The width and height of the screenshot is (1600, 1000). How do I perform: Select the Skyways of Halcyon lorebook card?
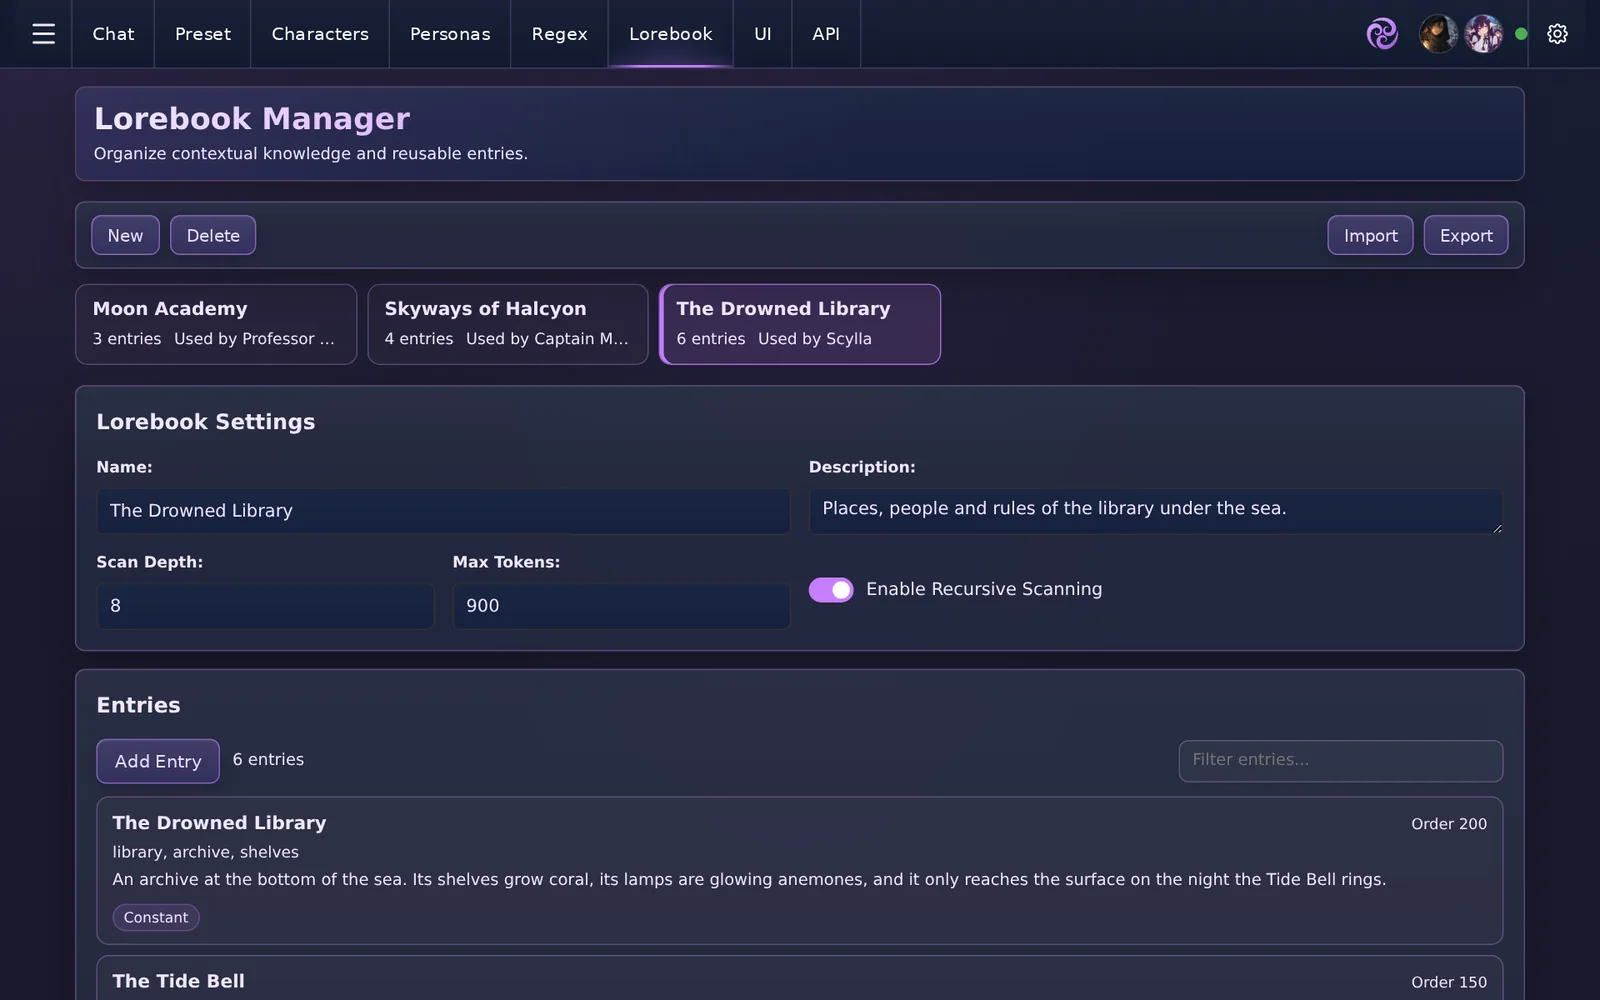(508, 324)
